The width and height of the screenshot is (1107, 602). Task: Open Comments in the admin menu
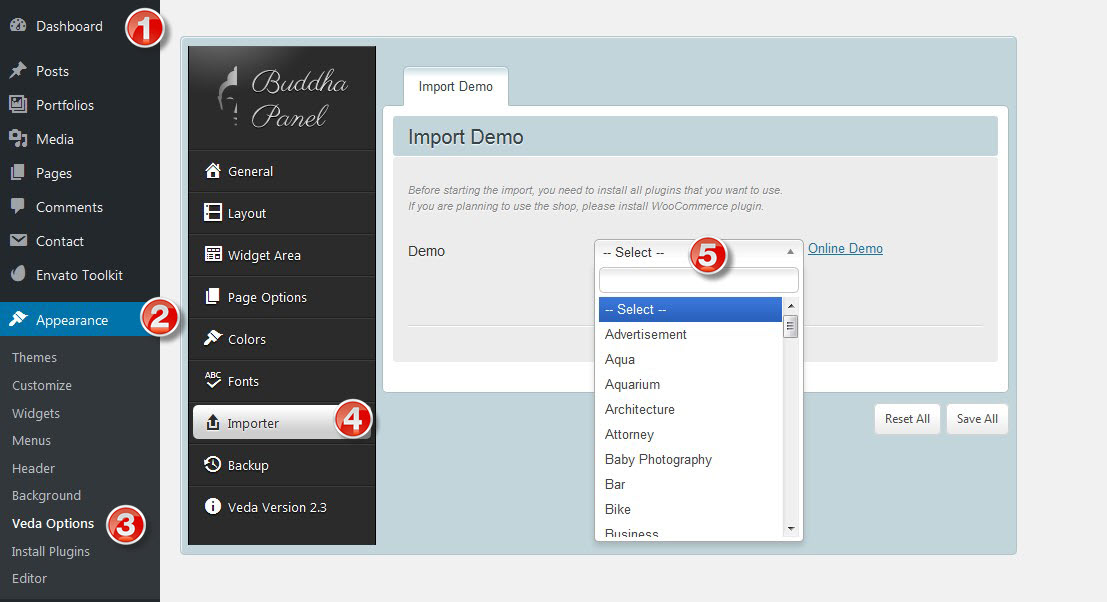[69, 207]
